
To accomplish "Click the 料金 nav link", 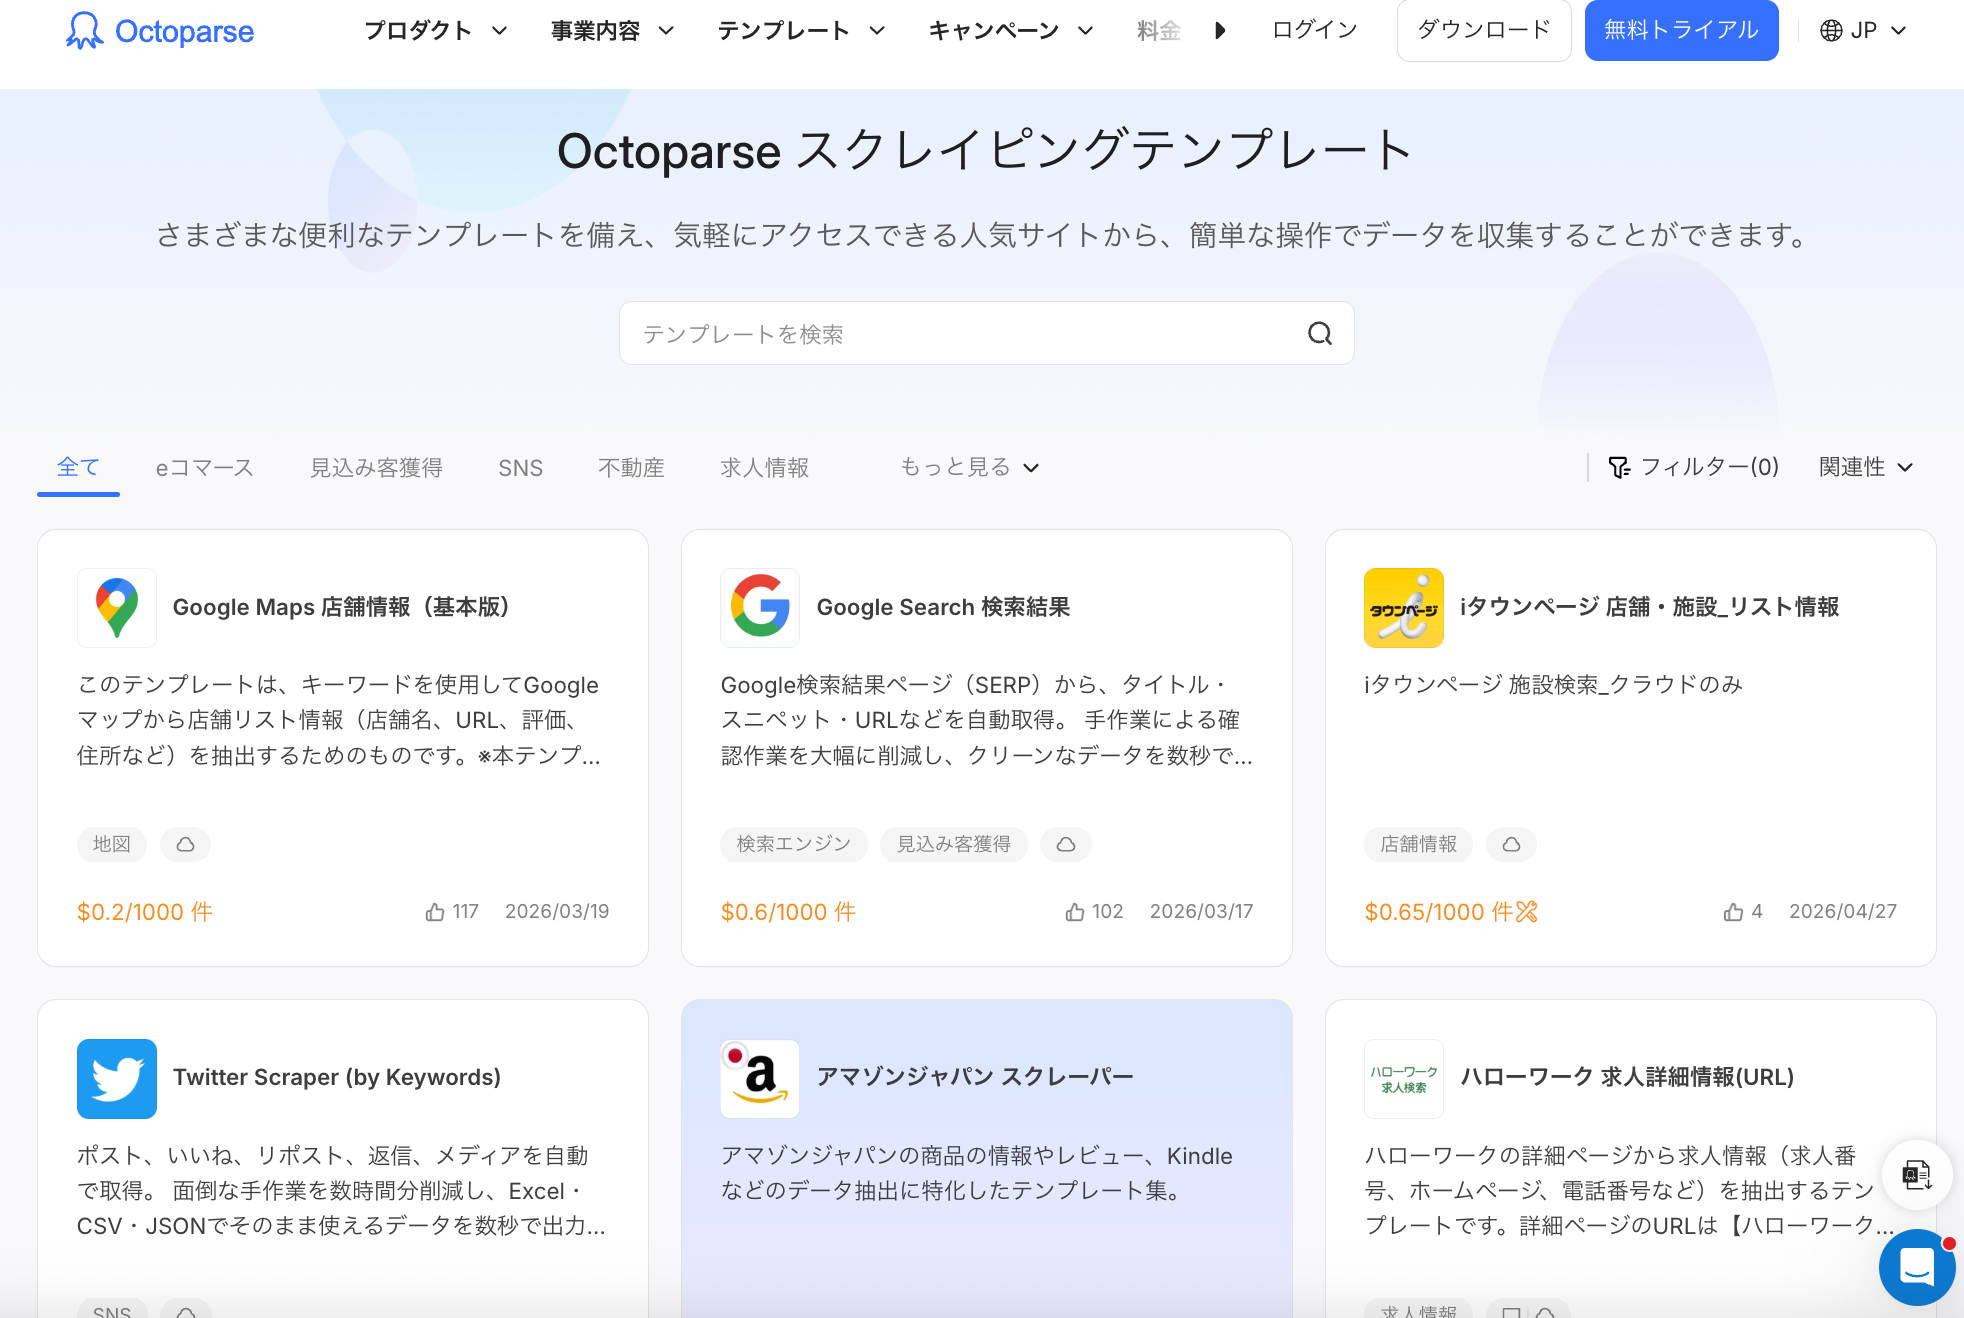I will [x=1159, y=31].
